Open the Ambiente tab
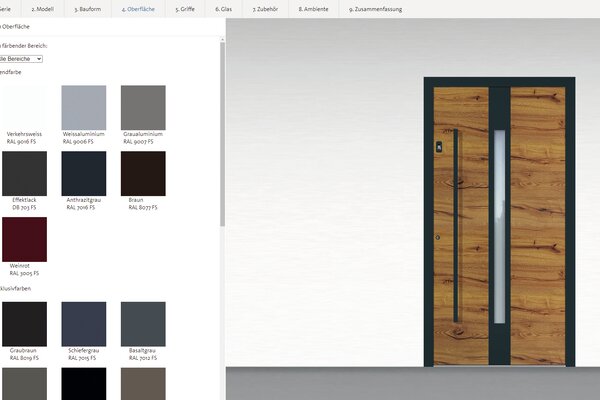Image resolution: width=600 pixels, height=400 pixels. point(314,8)
